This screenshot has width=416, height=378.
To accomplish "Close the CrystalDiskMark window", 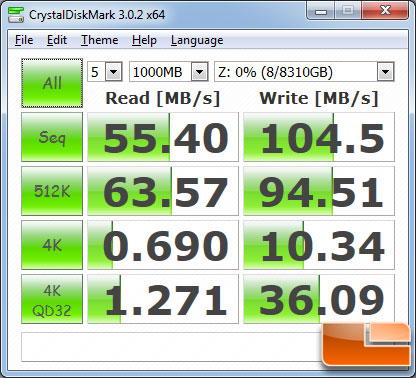I will pos(386,11).
